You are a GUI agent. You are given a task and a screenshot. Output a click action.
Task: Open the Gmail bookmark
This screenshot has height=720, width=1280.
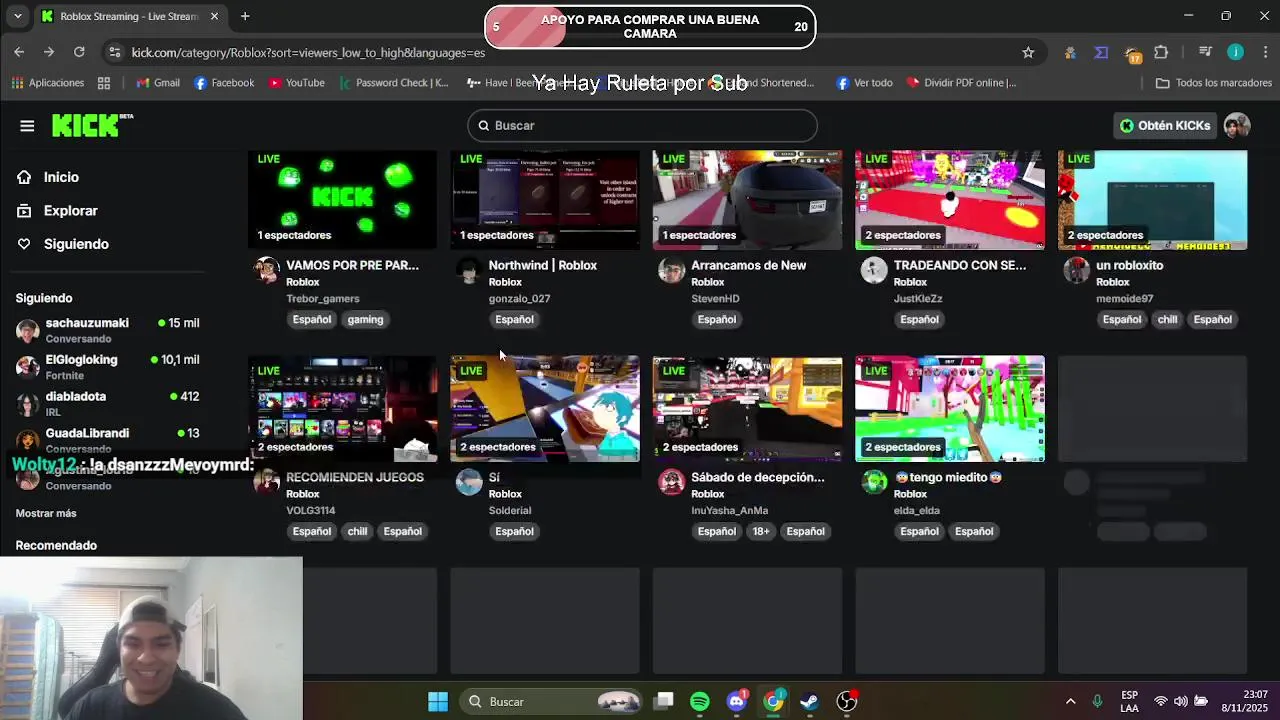point(158,83)
